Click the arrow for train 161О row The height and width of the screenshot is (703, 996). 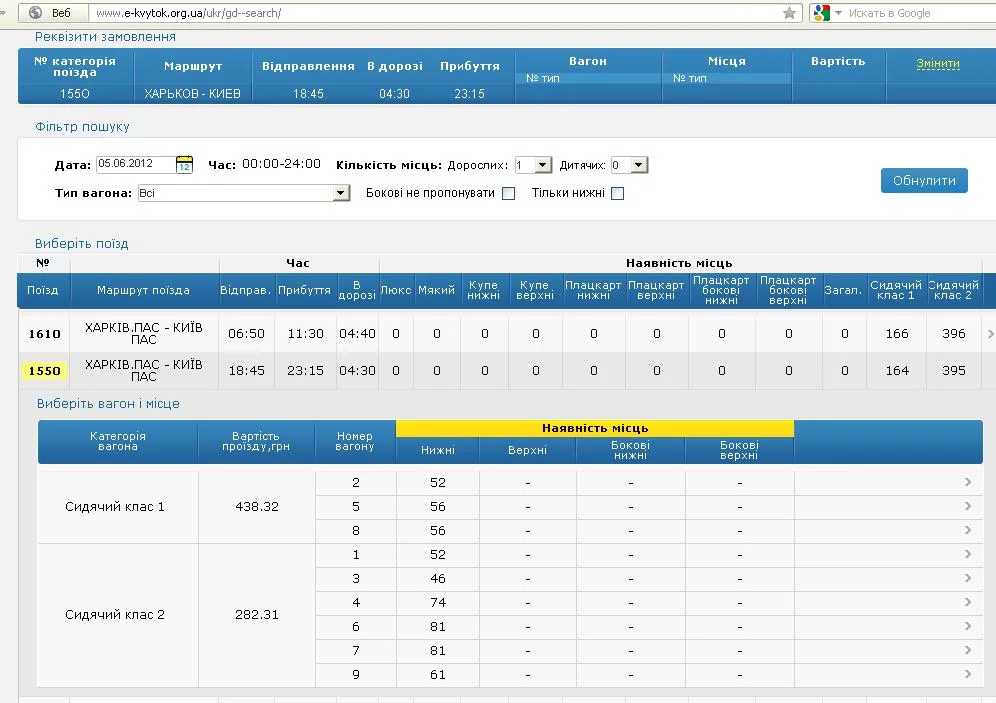click(990, 334)
